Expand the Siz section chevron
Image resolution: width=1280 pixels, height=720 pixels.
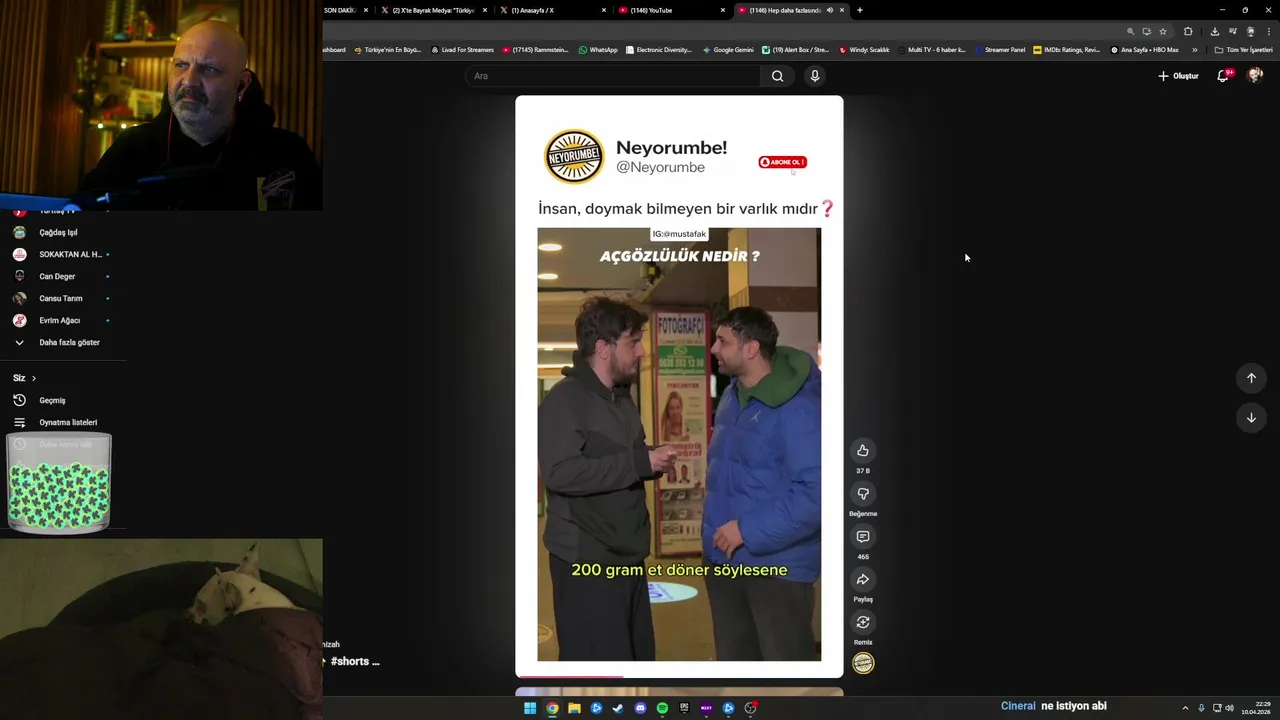[33, 378]
